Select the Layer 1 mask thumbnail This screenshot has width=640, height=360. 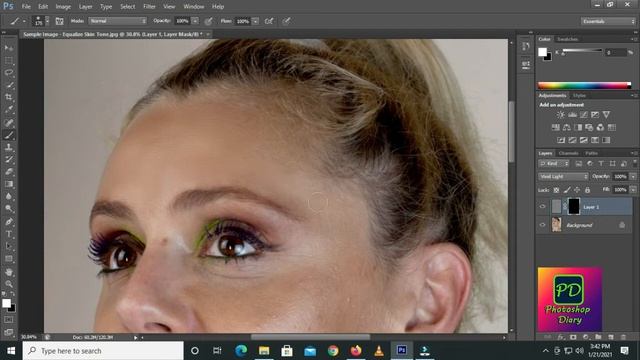point(574,207)
